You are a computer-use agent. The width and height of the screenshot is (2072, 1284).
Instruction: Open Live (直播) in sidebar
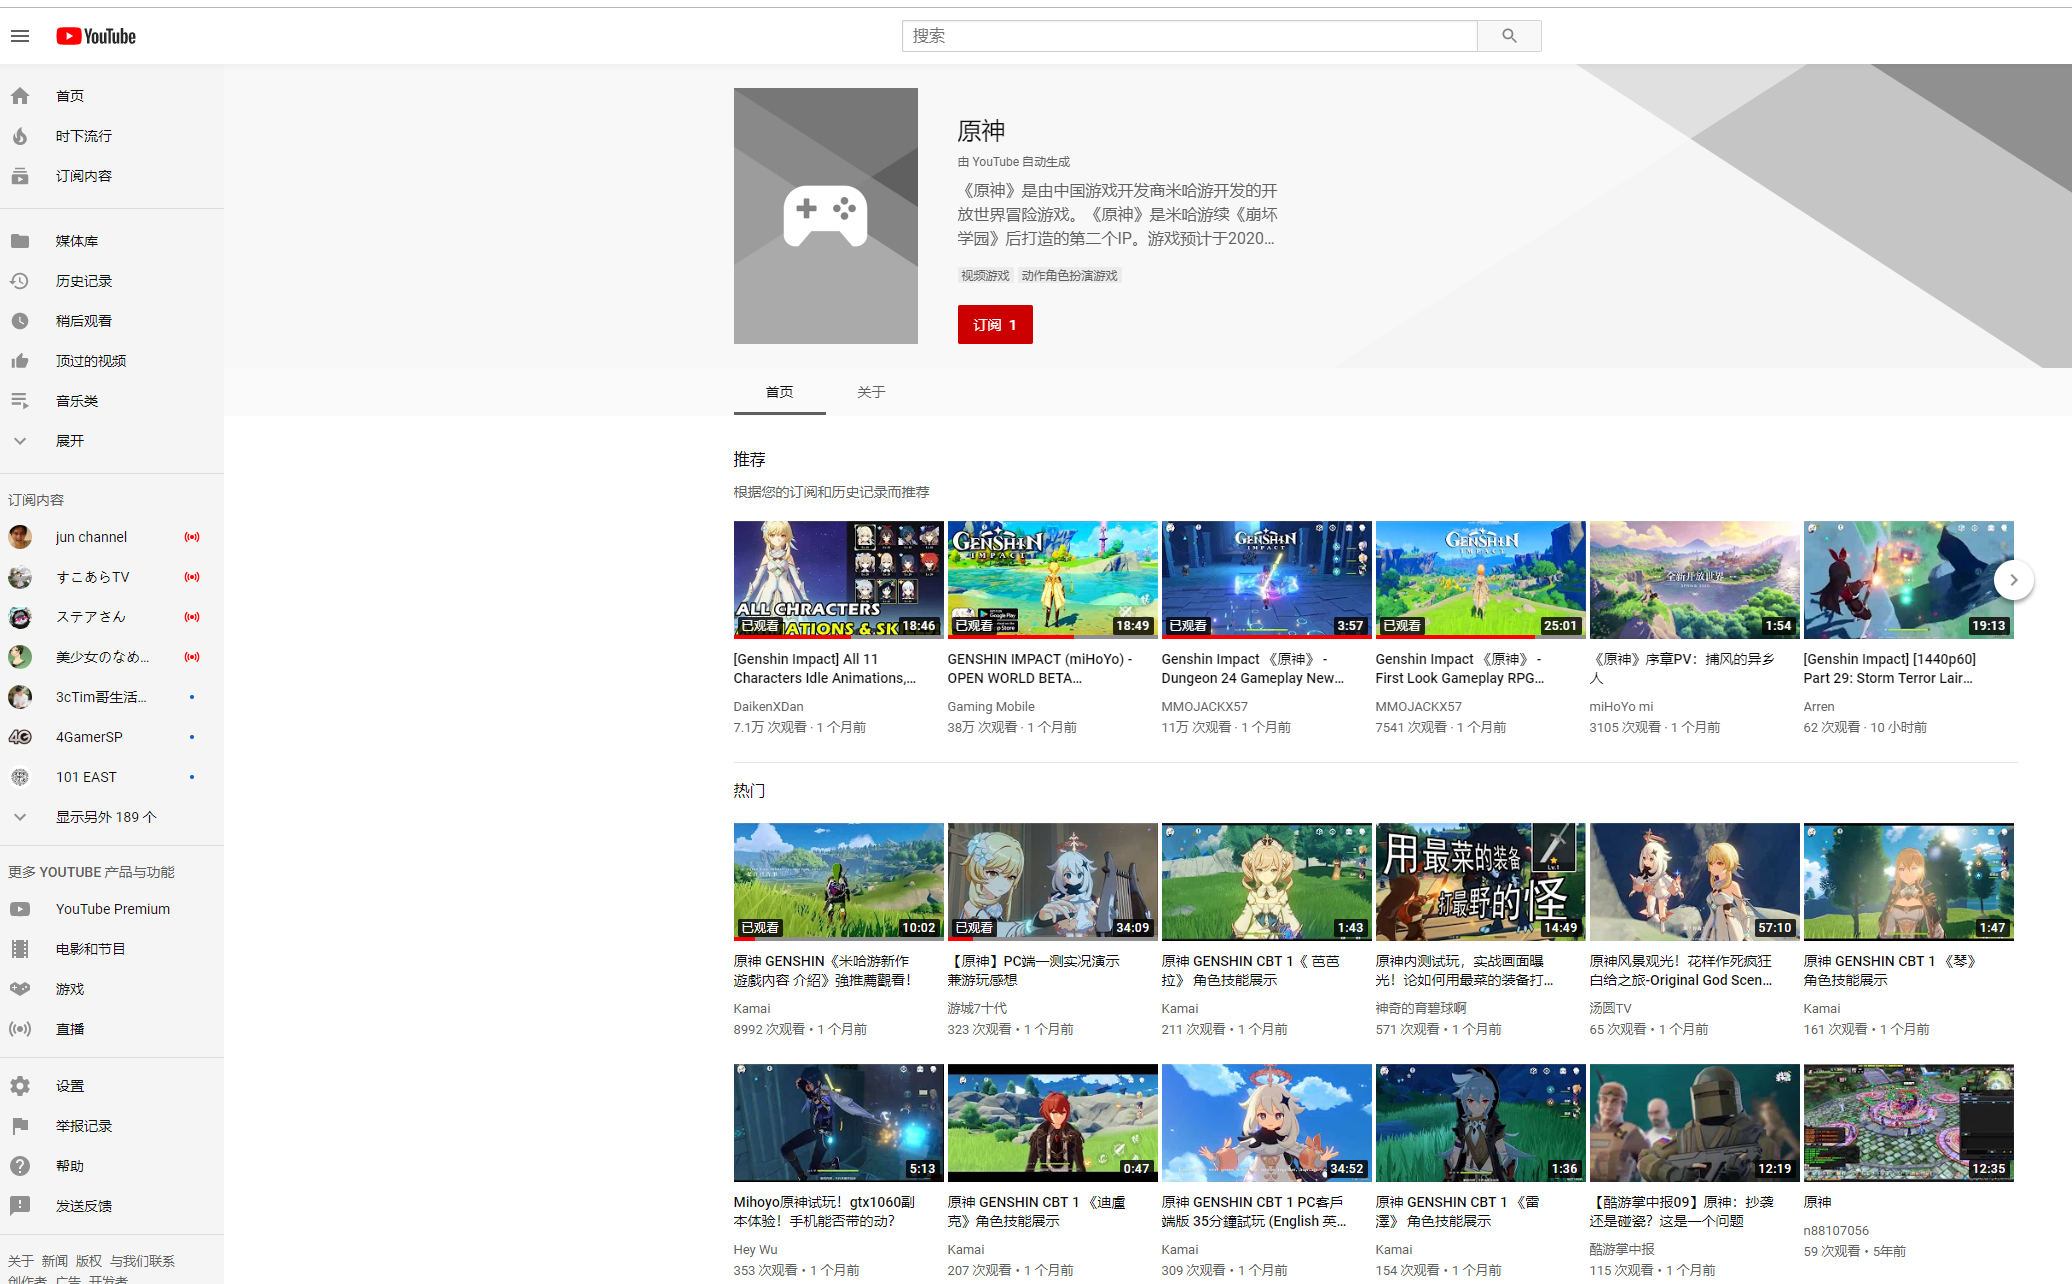click(x=70, y=1029)
